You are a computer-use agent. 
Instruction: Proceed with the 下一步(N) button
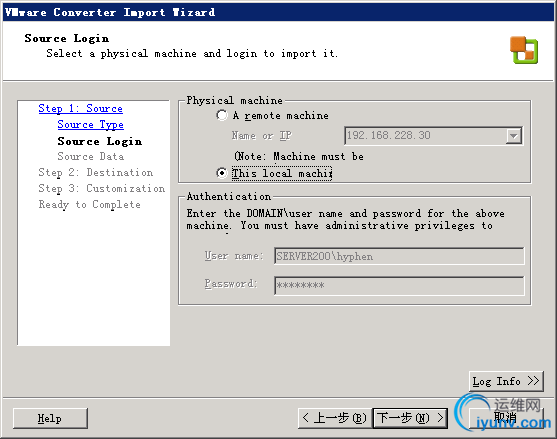(x=410, y=418)
